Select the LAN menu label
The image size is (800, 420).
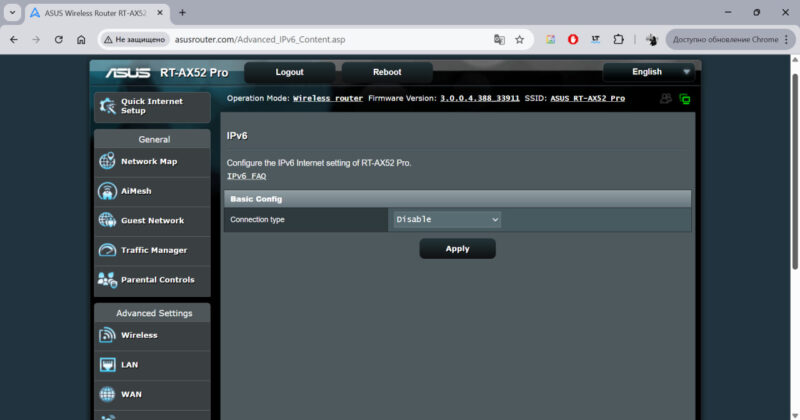point(130,365)
